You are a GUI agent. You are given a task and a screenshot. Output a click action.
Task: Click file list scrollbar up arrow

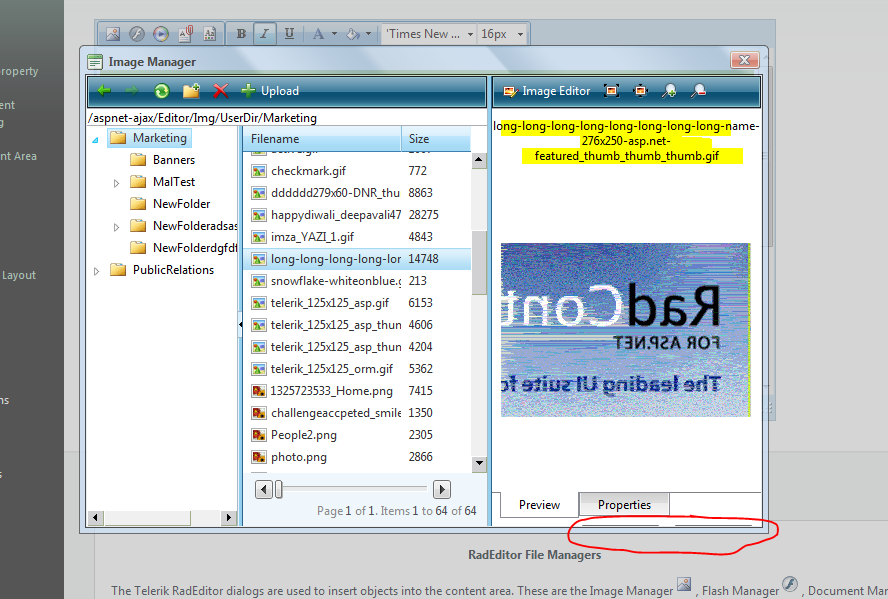[x=479, y=160]
